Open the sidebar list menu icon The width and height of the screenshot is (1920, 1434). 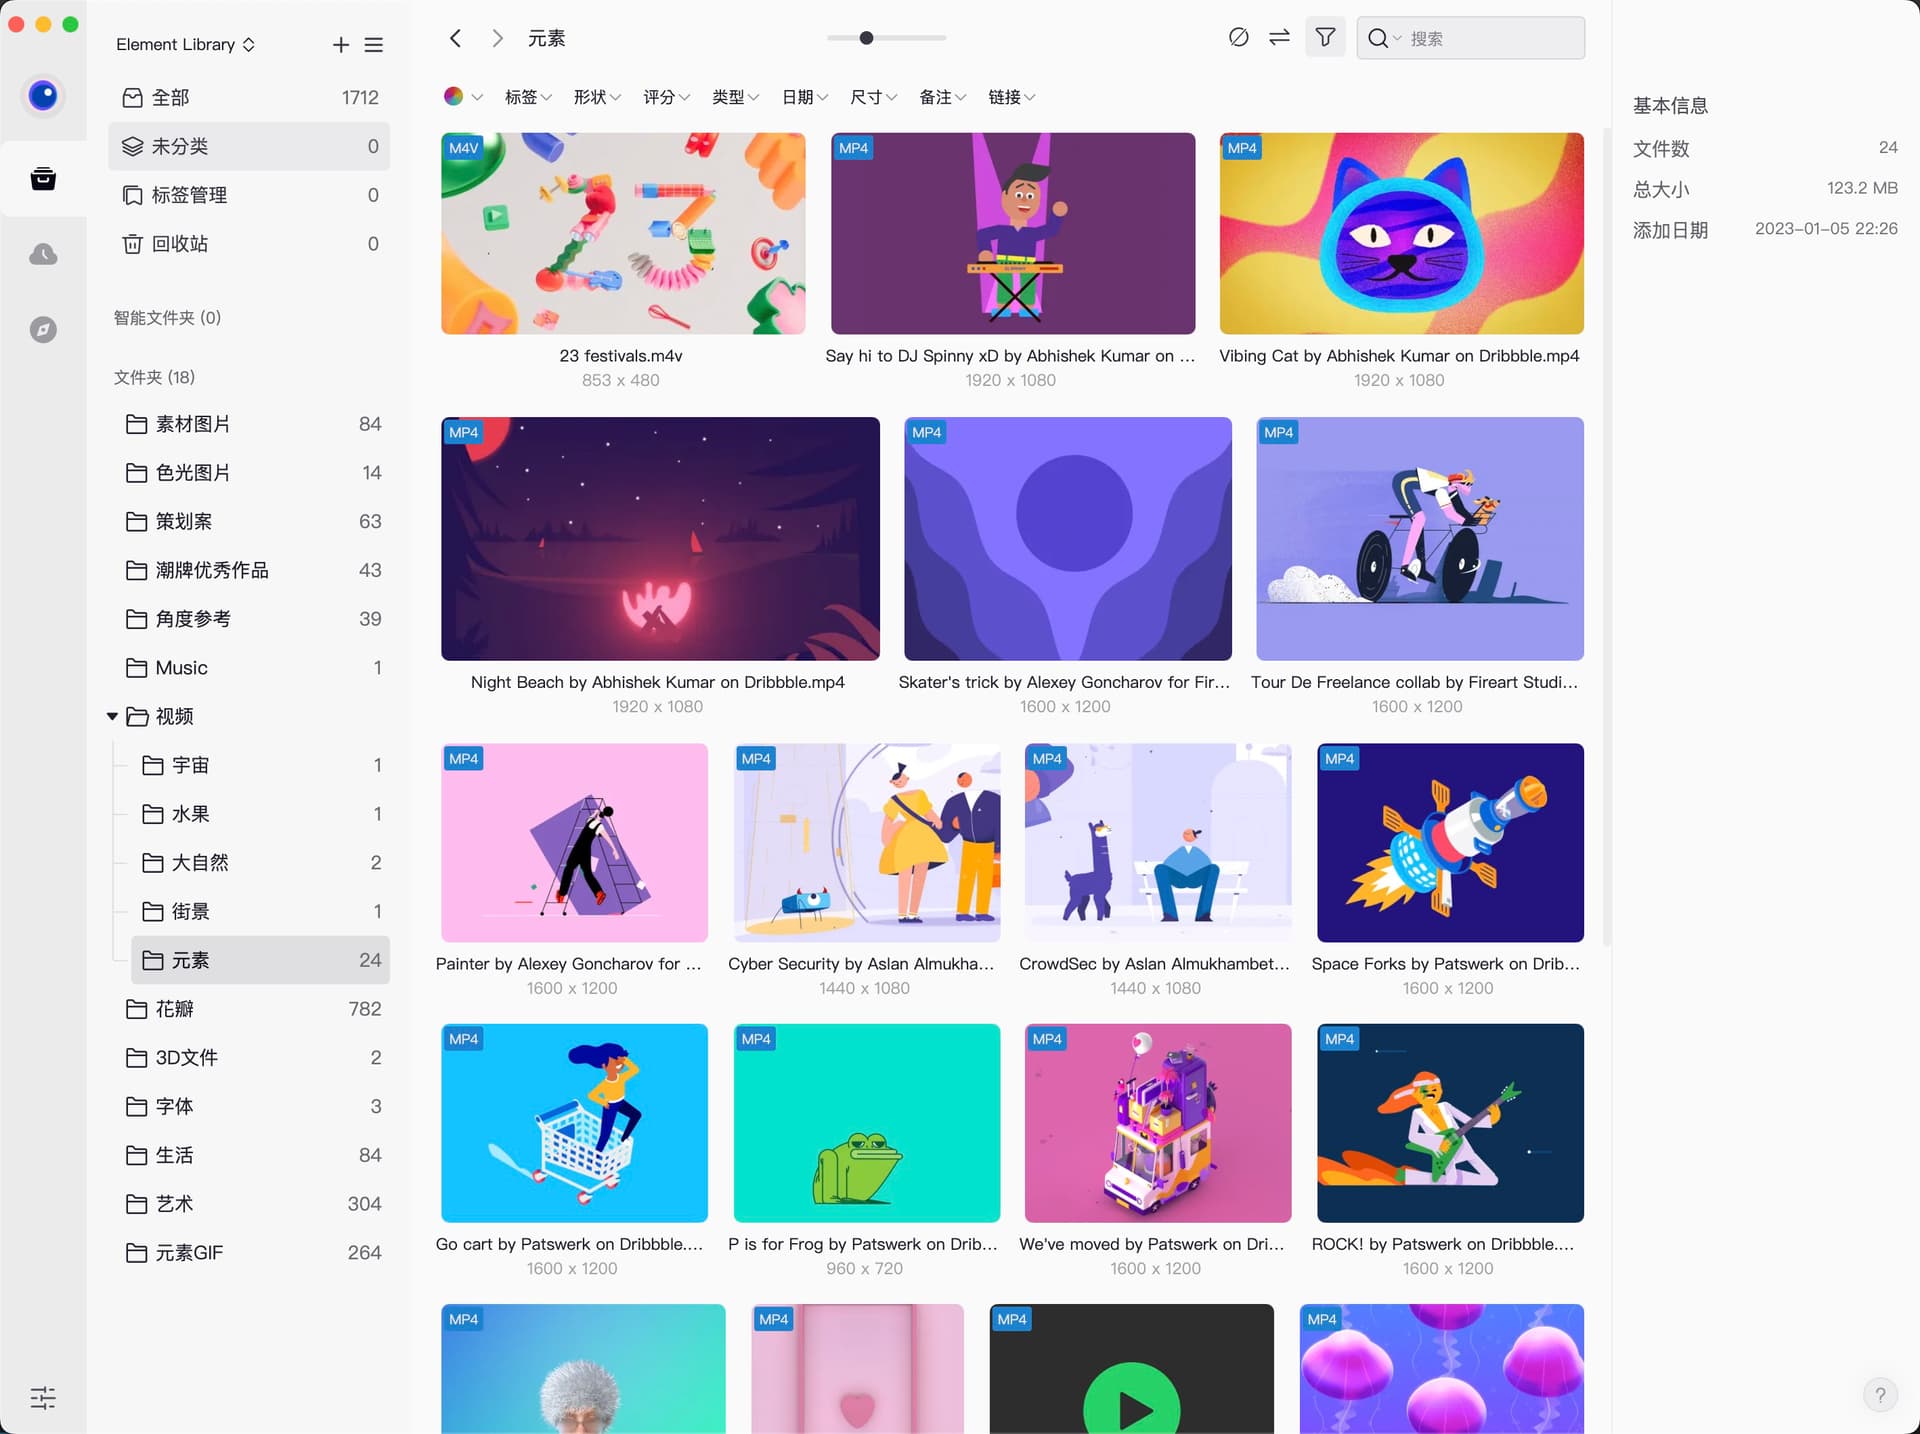[374, 45]
